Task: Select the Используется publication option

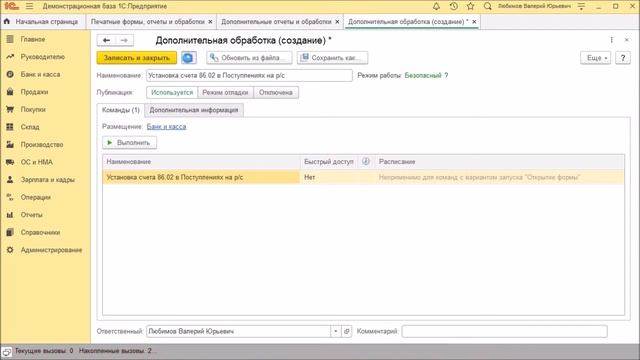Action: (x=172, y=92)
